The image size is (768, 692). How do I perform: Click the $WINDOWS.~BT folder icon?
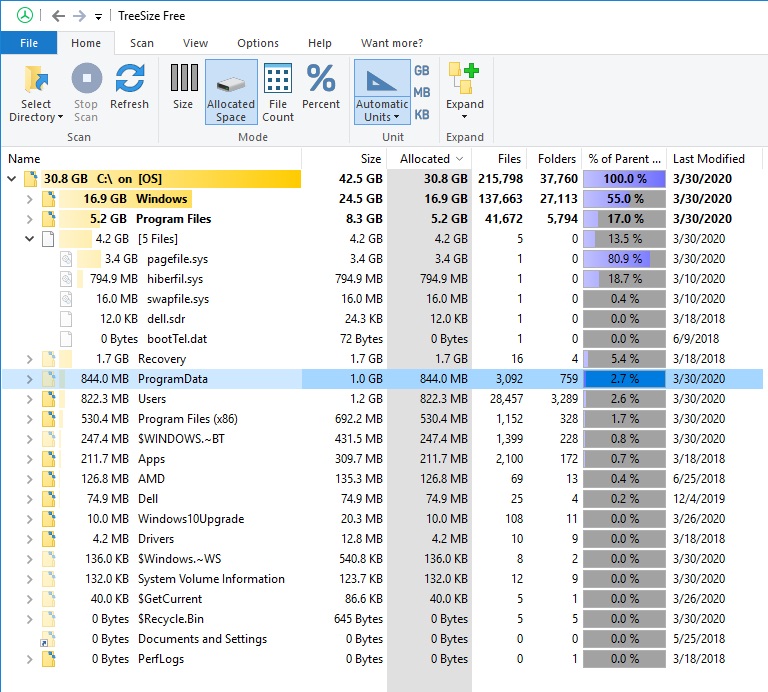48,439
